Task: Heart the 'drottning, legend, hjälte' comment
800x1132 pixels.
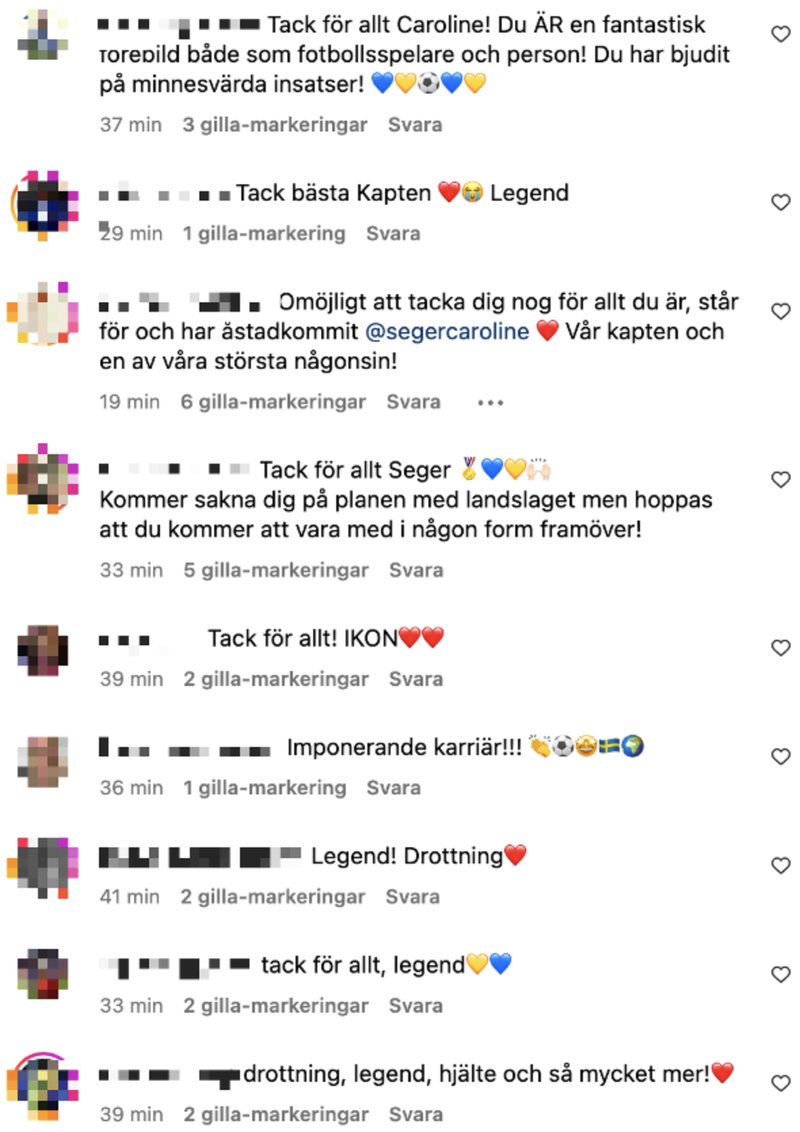Action: point(781,1083)
